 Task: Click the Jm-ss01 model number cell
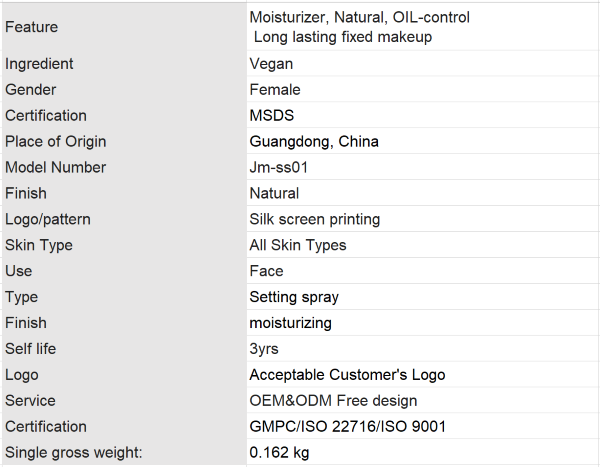[x=423, y=167]
